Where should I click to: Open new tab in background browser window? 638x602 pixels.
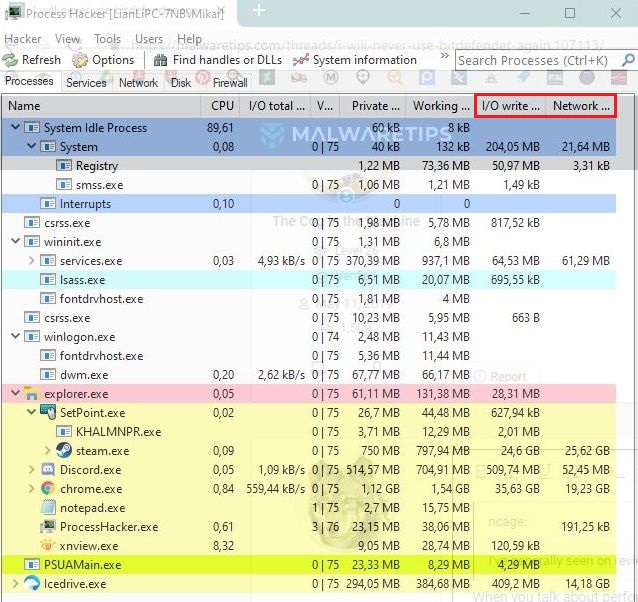click(x=259, y=11)
